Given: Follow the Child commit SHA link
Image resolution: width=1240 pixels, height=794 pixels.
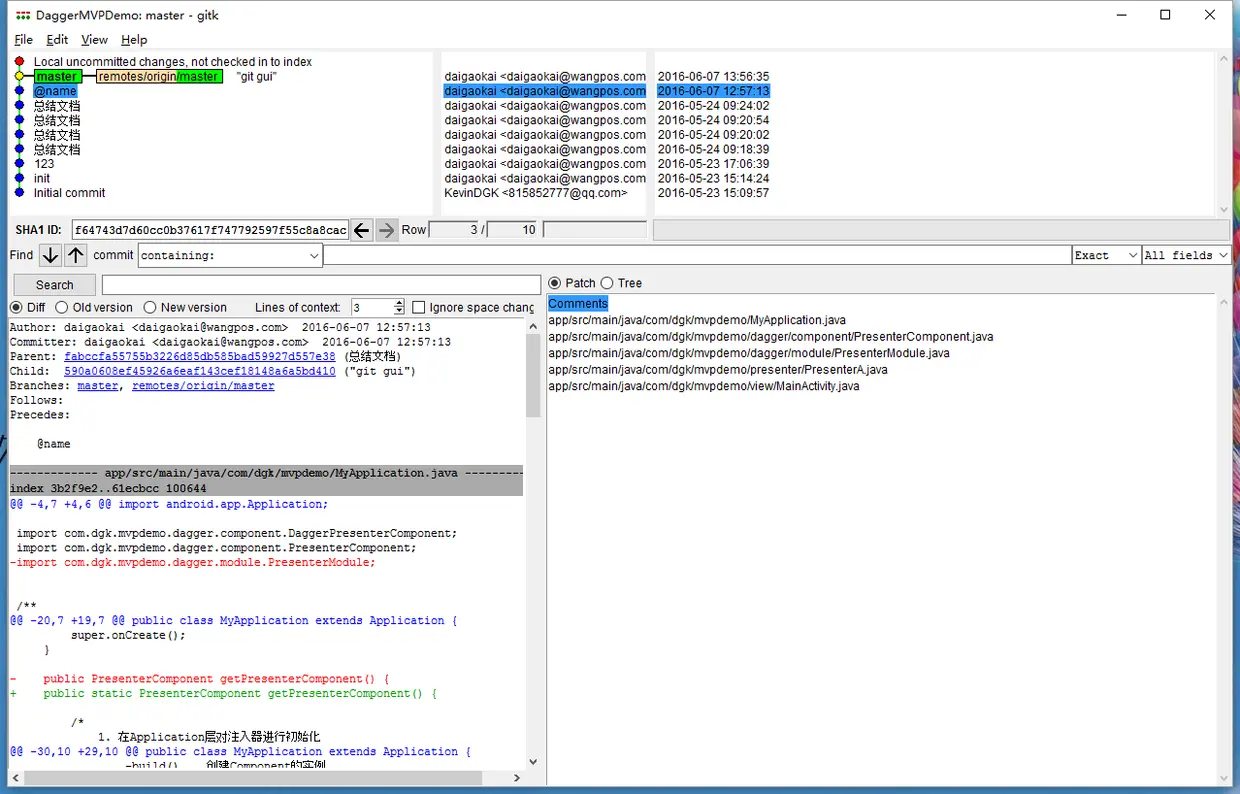Looking at the screenshot, I should [200, 371].
